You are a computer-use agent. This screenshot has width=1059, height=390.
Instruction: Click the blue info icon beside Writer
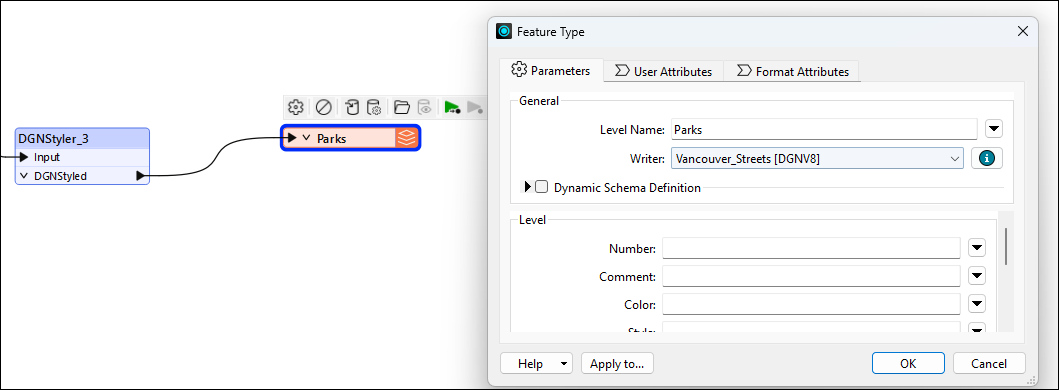point(987,158)
